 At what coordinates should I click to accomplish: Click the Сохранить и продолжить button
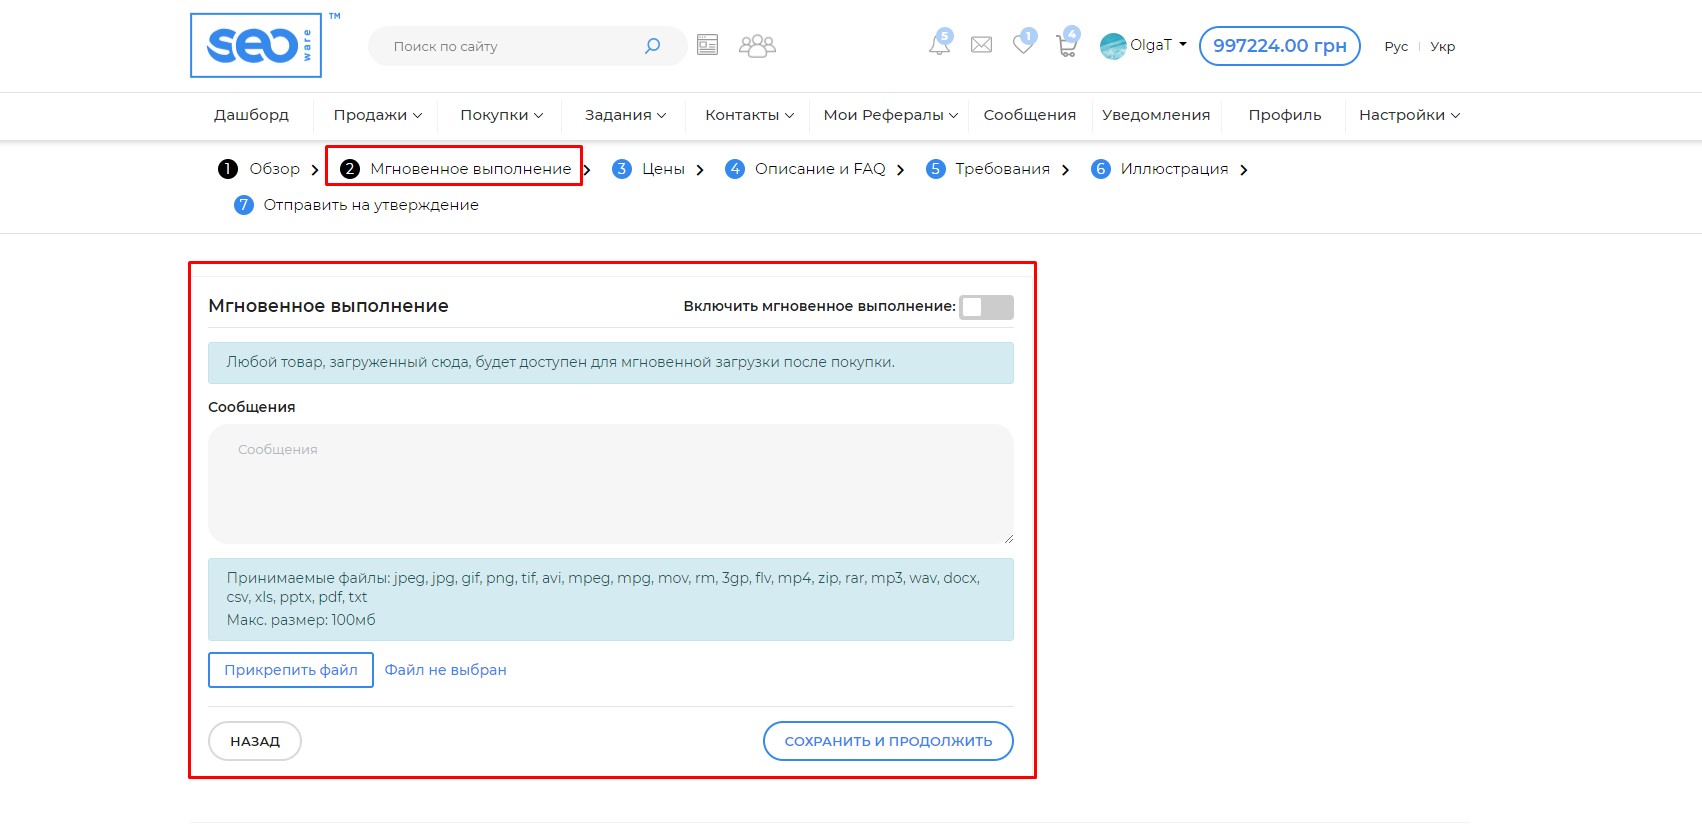point(888,741)
